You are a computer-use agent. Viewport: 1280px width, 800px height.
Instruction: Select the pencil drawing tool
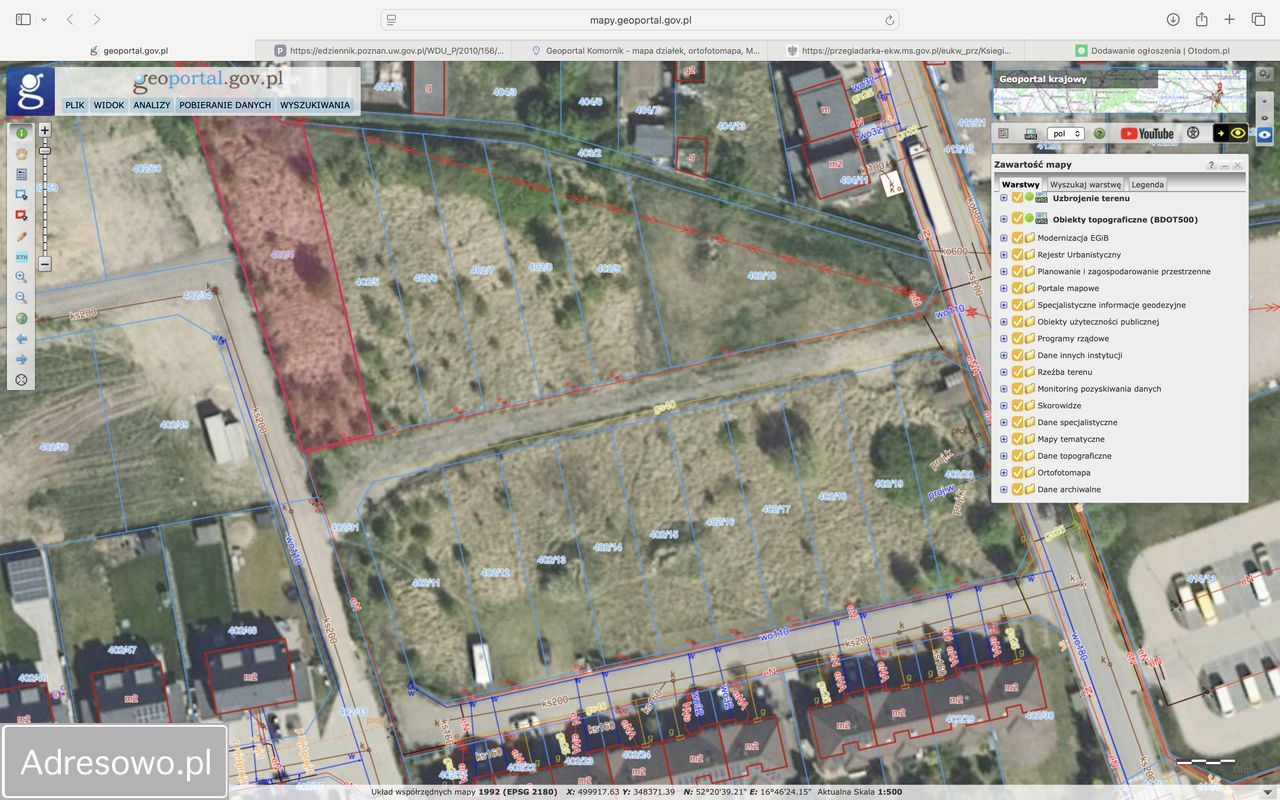[21, 236]
